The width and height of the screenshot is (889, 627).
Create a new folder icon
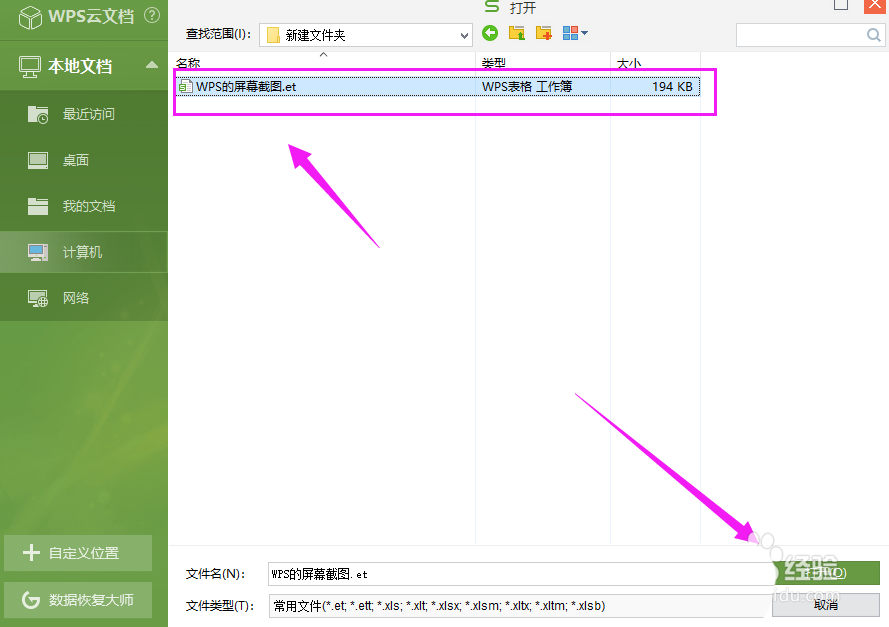click(x=543, y=33)
